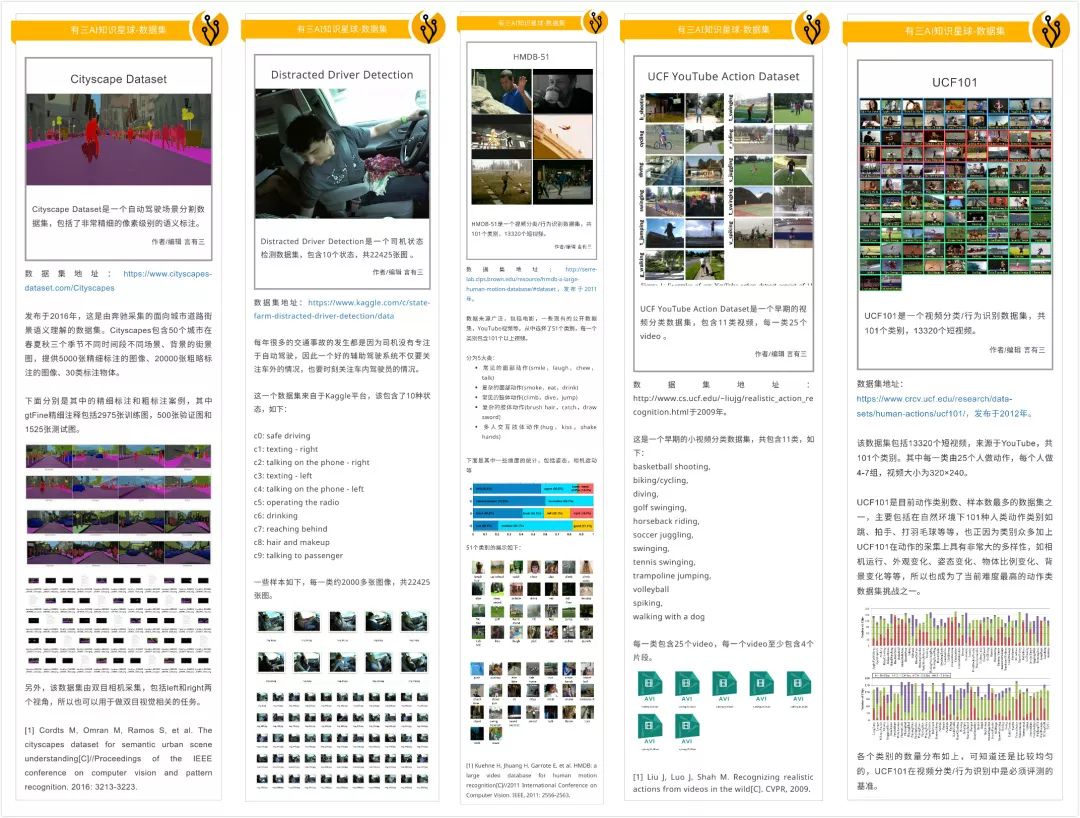
Task: Click the 'Cityscape Dataset' card title
Action: 118,79
